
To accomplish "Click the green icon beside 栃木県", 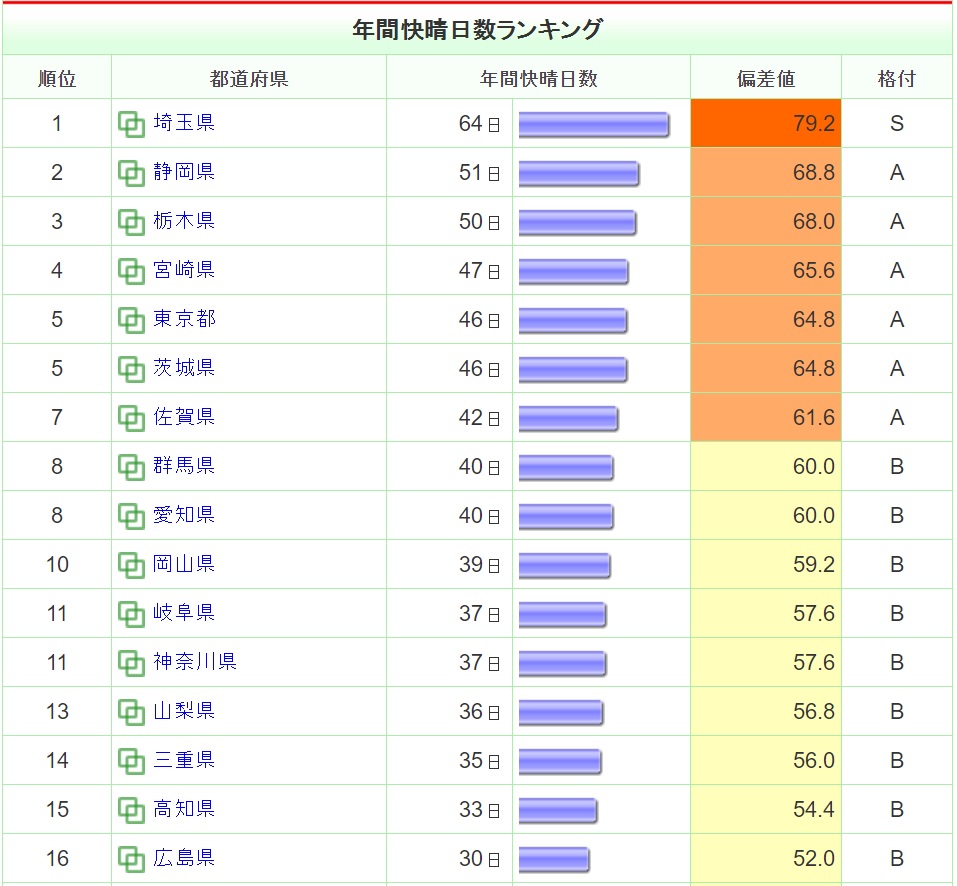I will pyautogui.click(x=131, y=222).
